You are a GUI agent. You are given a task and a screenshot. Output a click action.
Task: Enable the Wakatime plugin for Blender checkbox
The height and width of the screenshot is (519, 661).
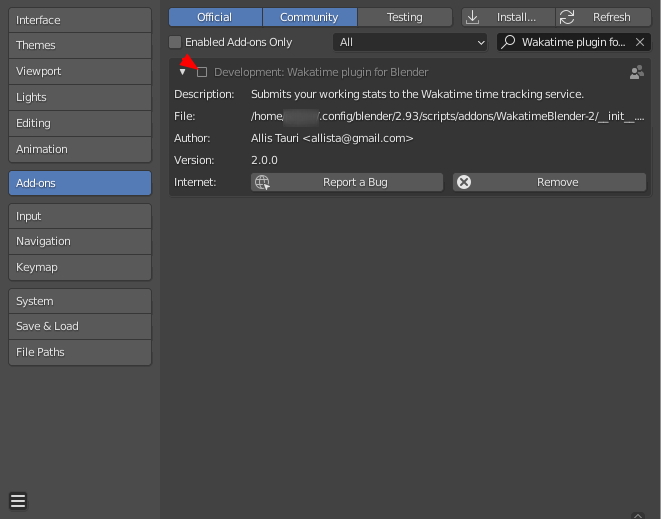[x=202, y=72]
